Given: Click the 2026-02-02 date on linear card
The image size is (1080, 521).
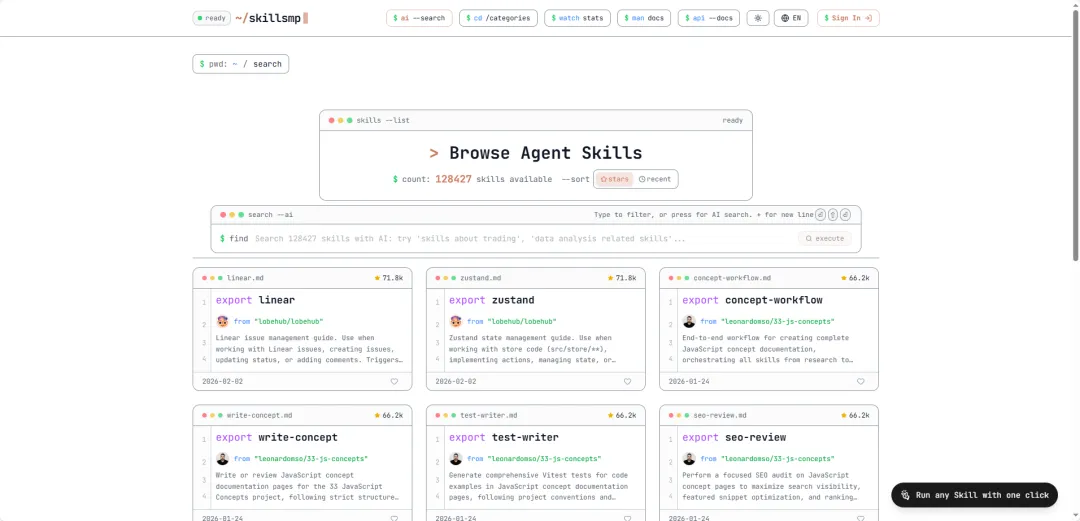Looking at the screenshot, I should pyautogui.click(x=222, y=381).
